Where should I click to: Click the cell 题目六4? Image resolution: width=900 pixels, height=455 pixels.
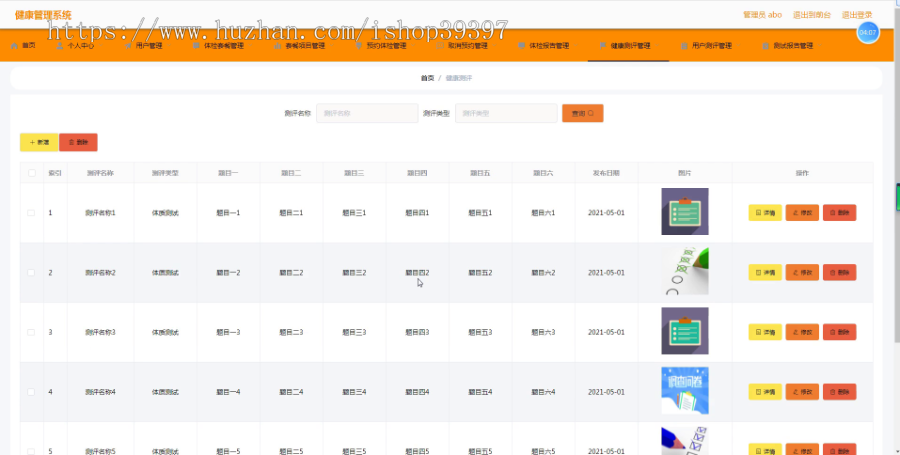pos(543,392)
